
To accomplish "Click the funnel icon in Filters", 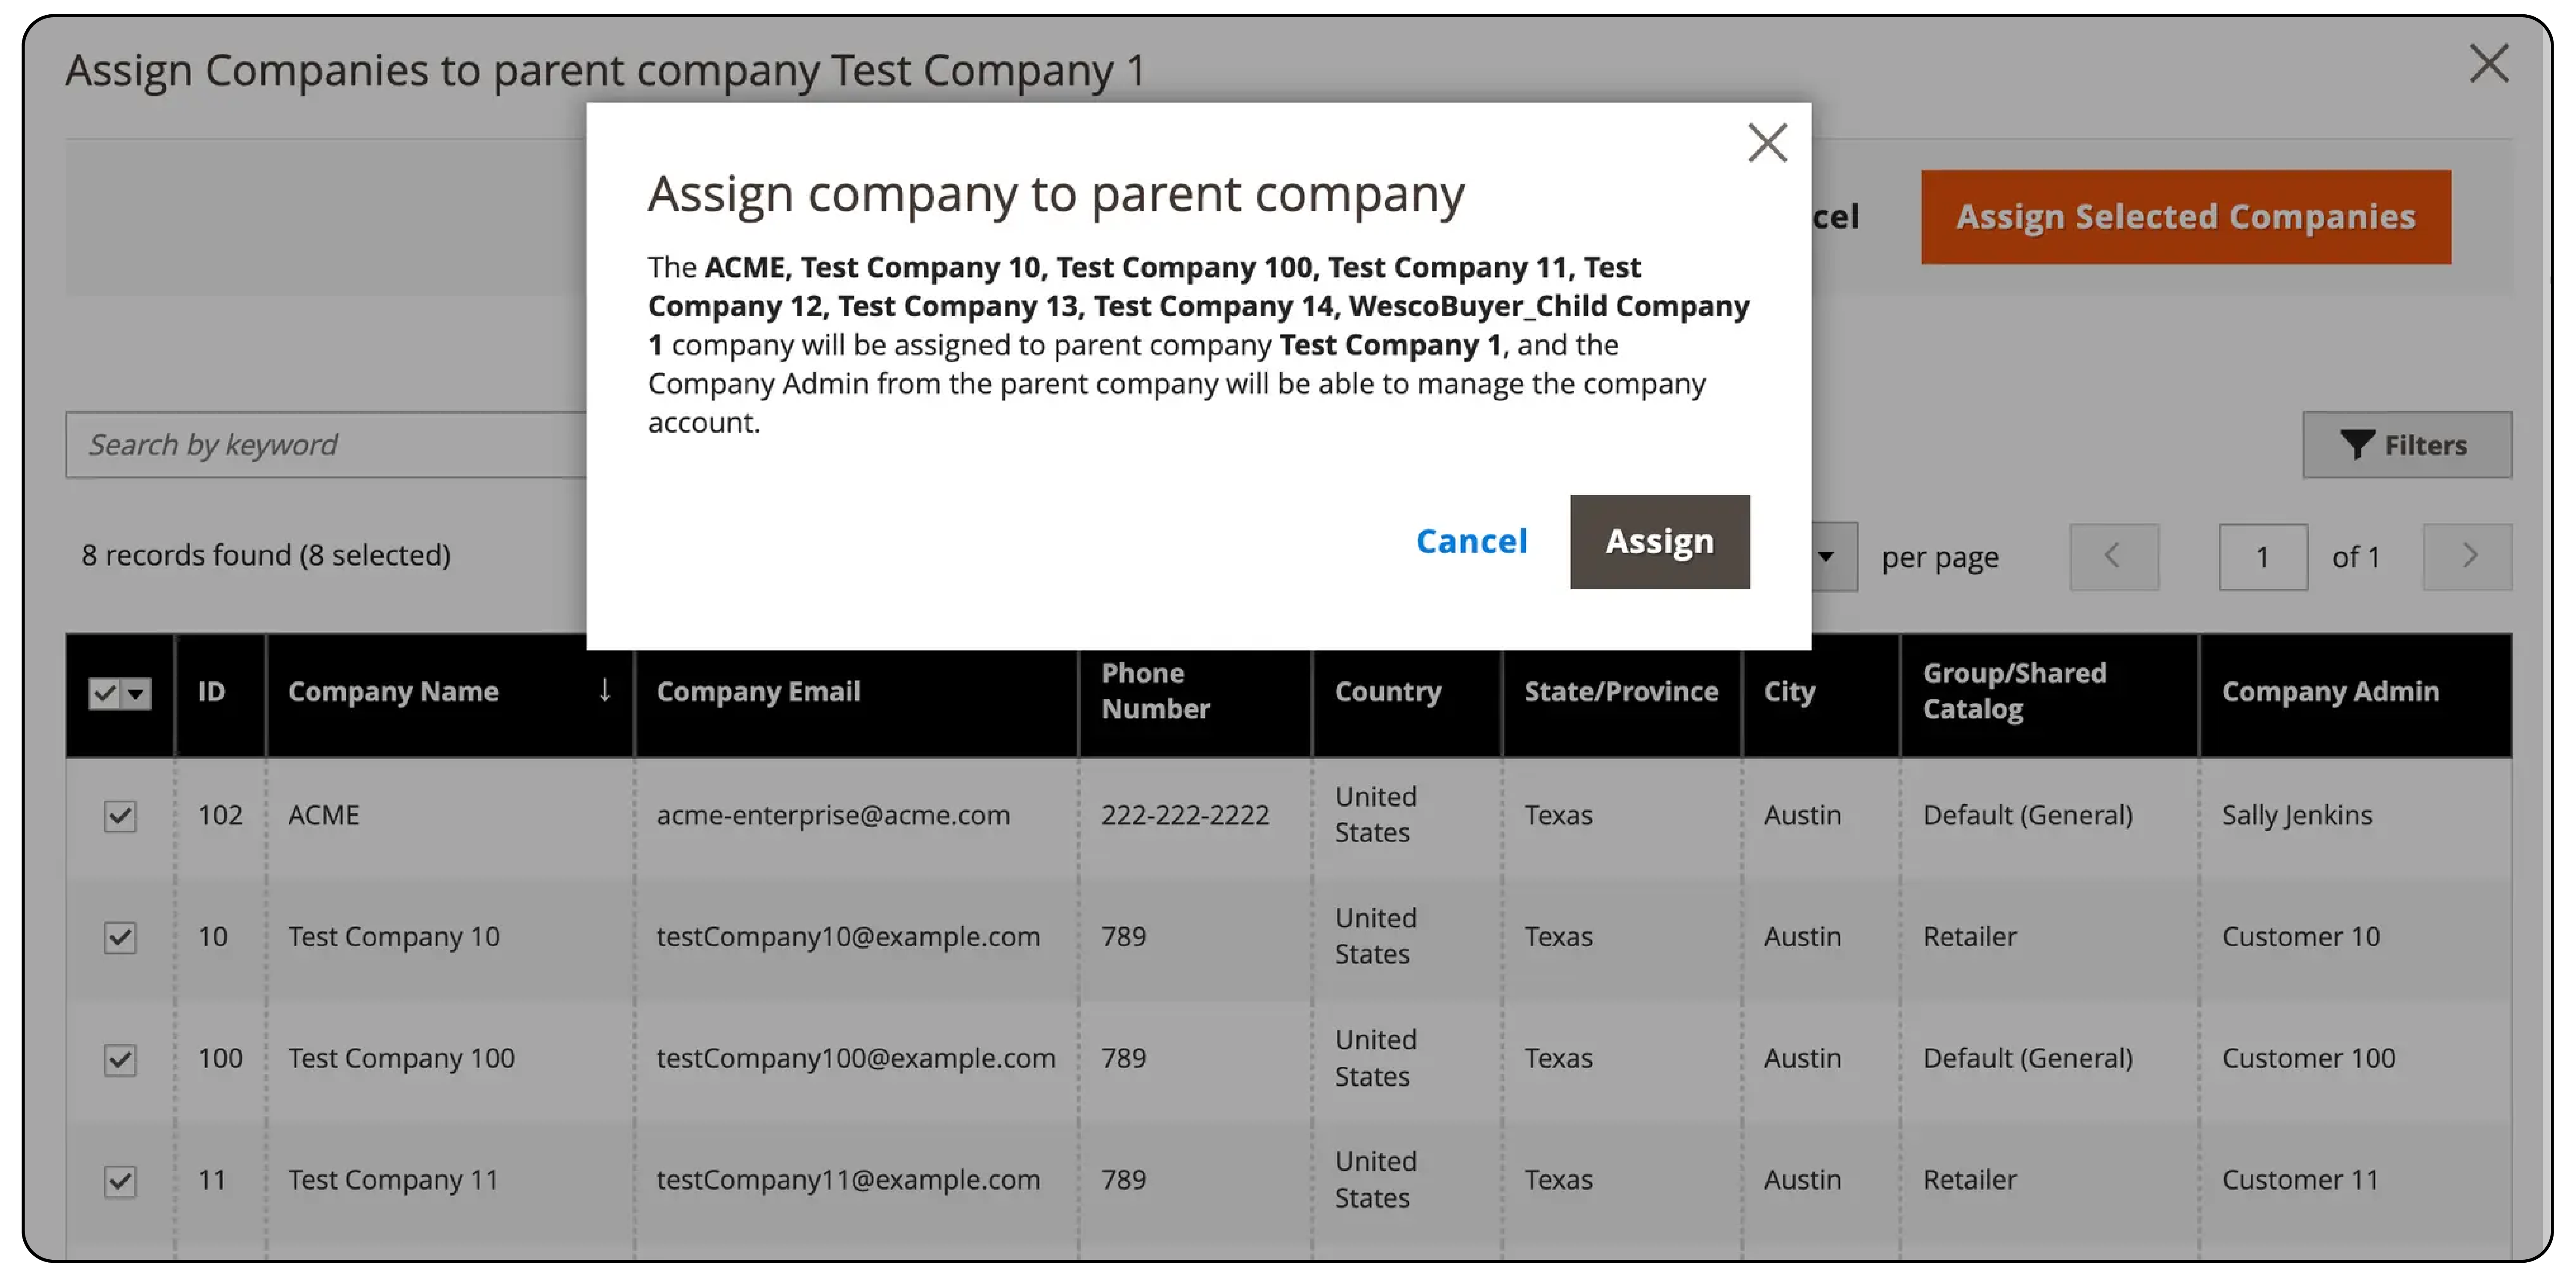I will [2356, 445].
